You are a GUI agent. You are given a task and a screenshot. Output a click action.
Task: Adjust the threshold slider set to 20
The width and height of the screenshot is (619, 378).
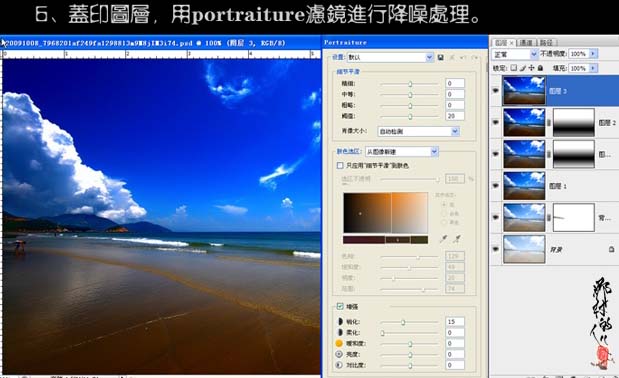pos(409,116)
